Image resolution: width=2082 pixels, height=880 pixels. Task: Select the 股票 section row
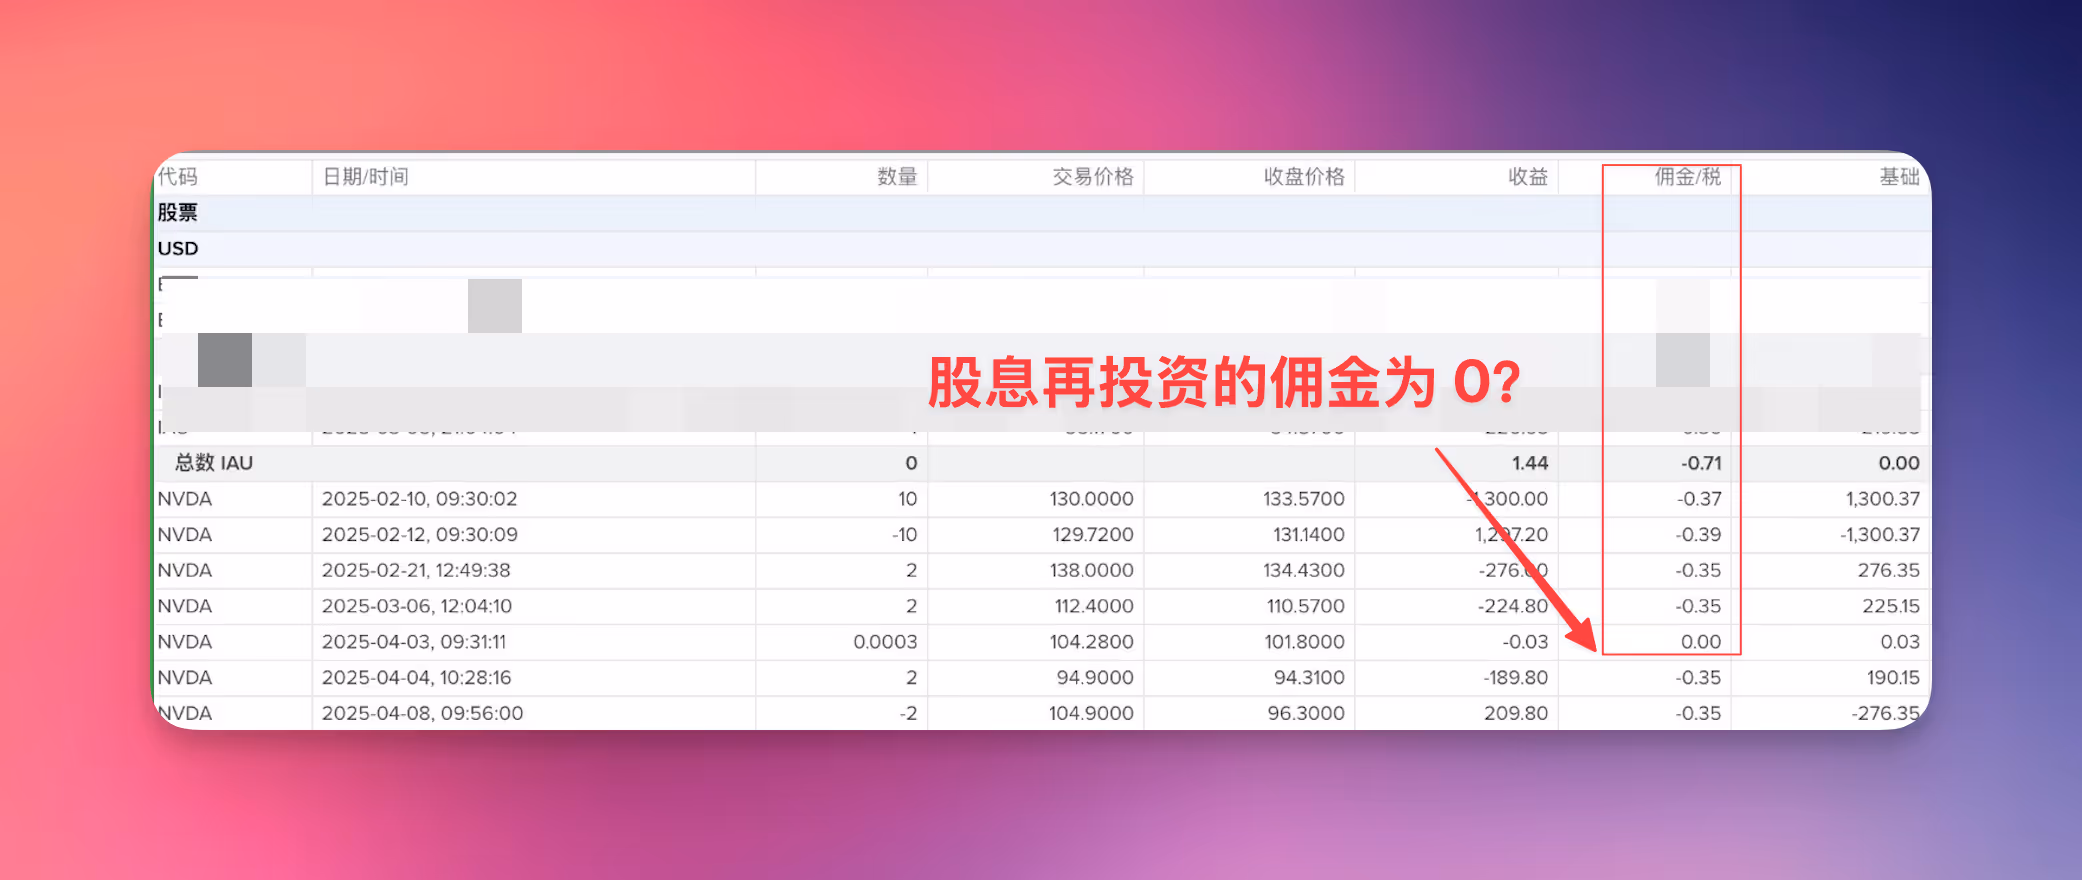1042,213
